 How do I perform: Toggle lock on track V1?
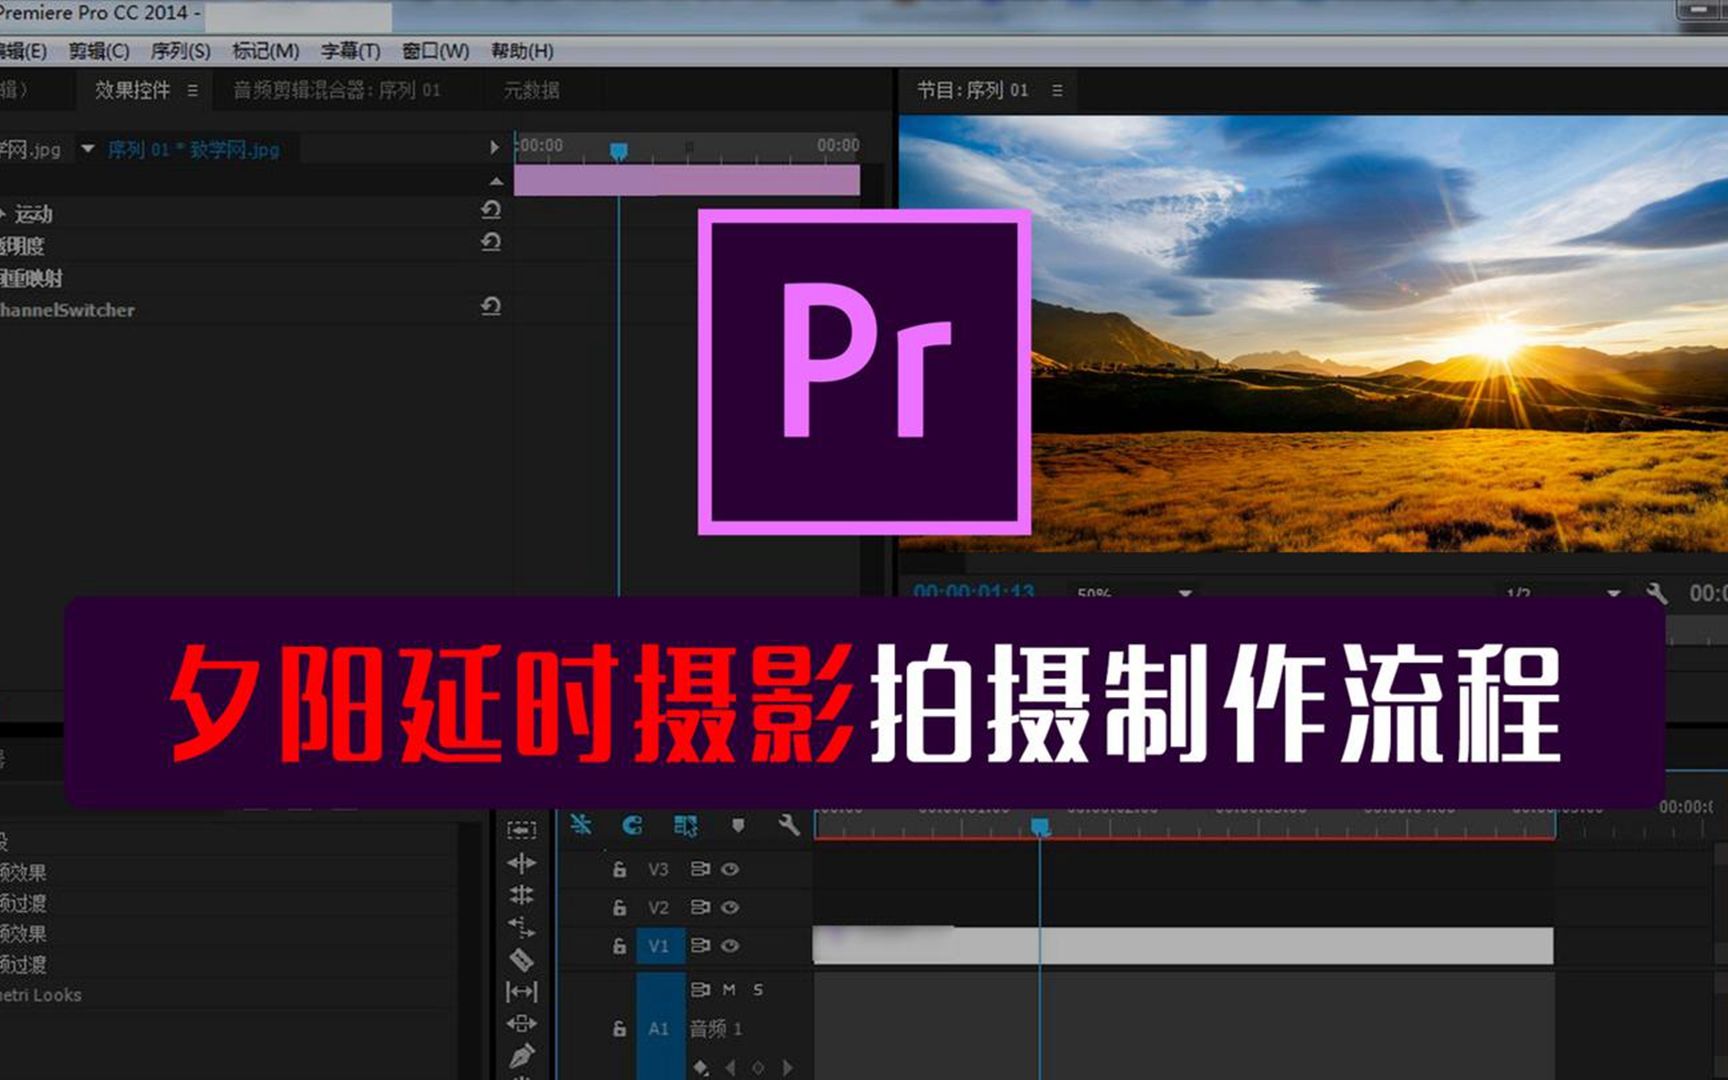619,946
